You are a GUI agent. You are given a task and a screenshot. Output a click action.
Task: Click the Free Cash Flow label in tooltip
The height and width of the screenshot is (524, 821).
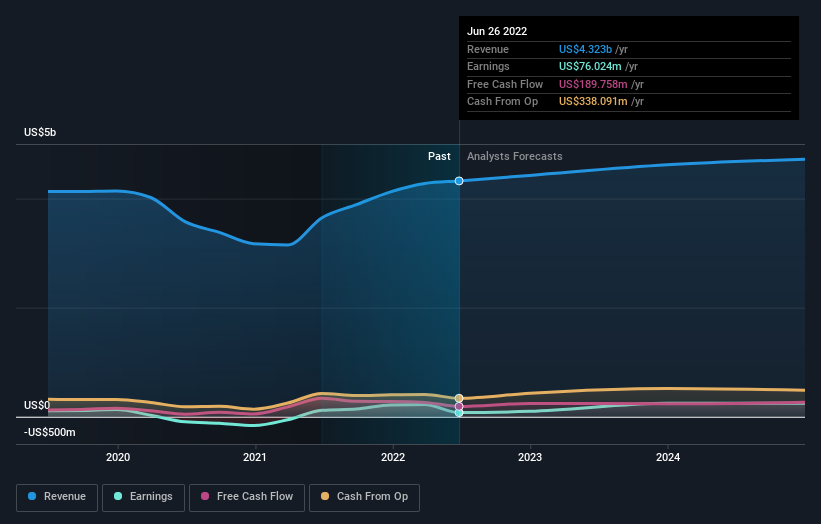[x=505, y=84]
